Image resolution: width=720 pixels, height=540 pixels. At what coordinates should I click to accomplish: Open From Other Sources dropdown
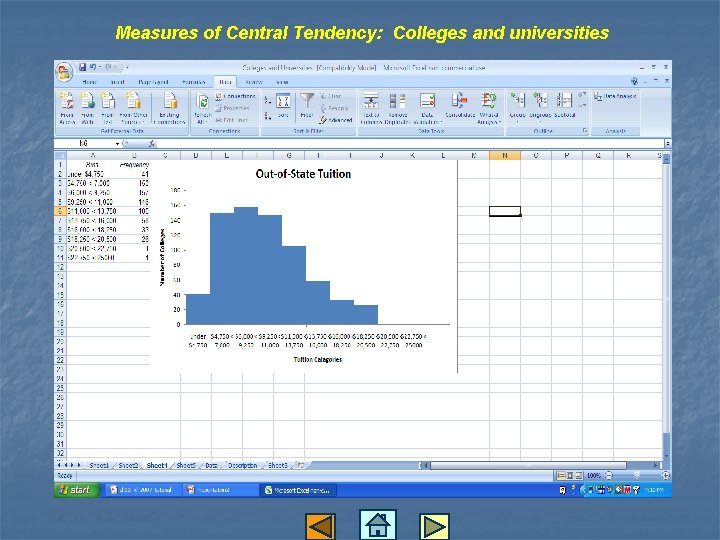point(133,108)
